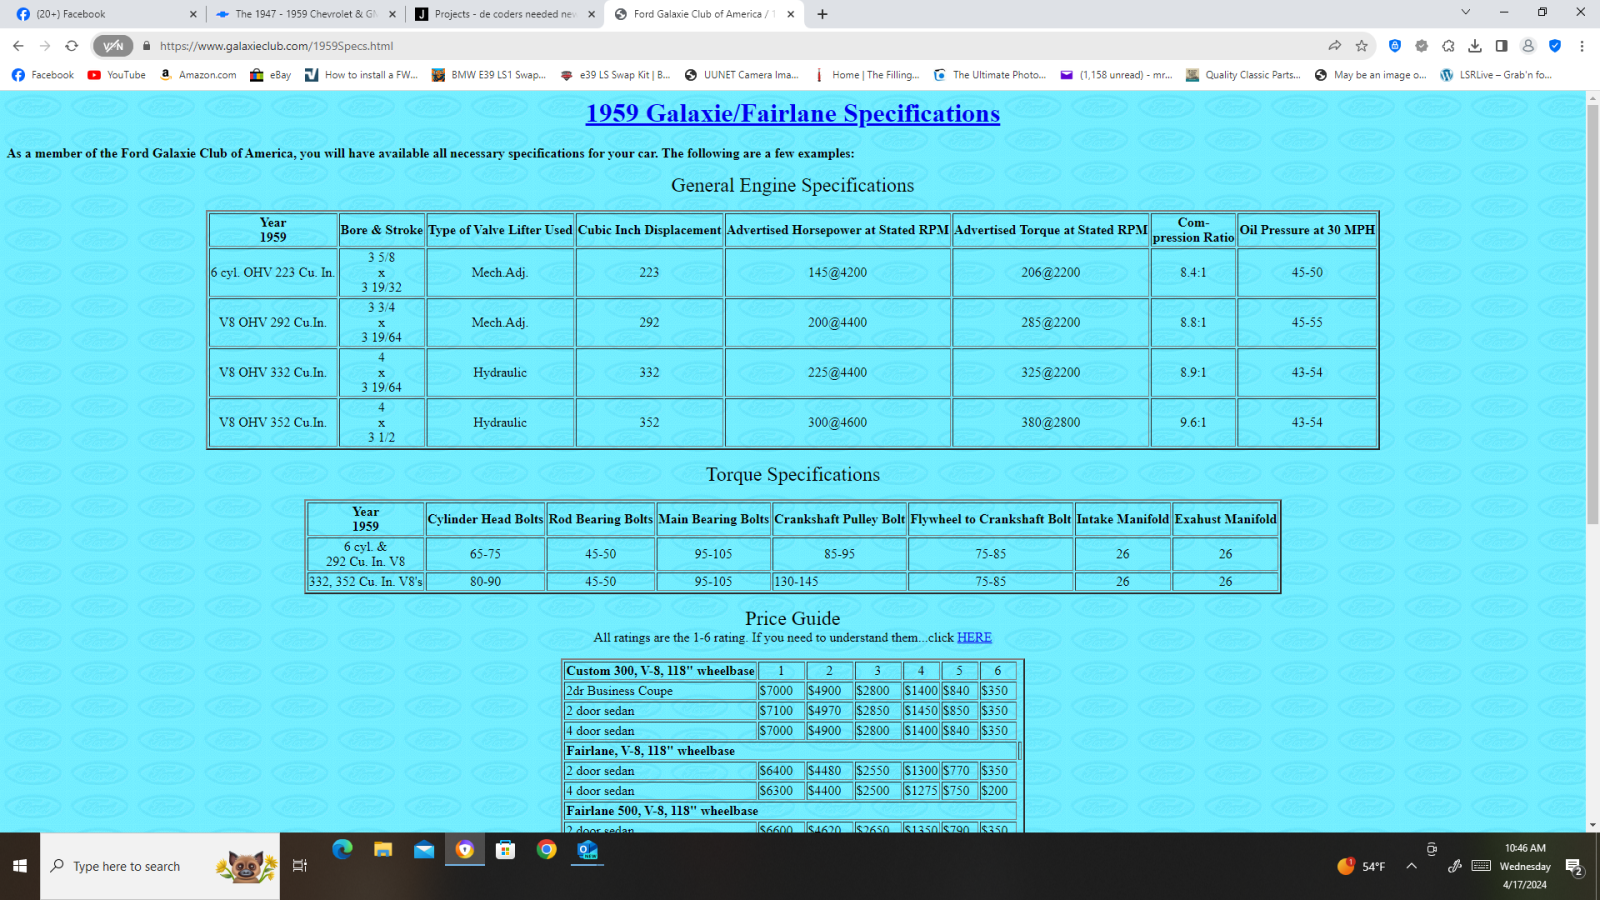
Task: Toggle the VPN button in address bar
Action: [x=113, y=46]
